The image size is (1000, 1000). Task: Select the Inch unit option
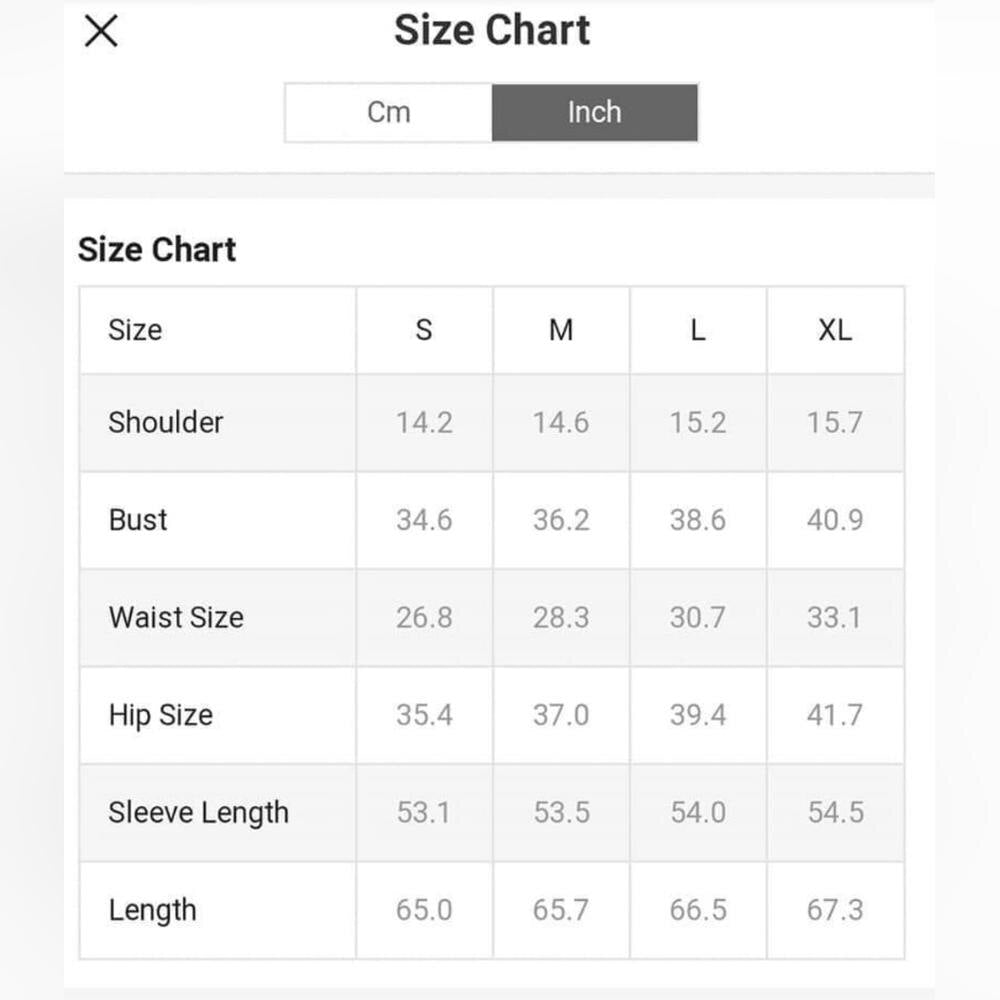click(594, 112)
